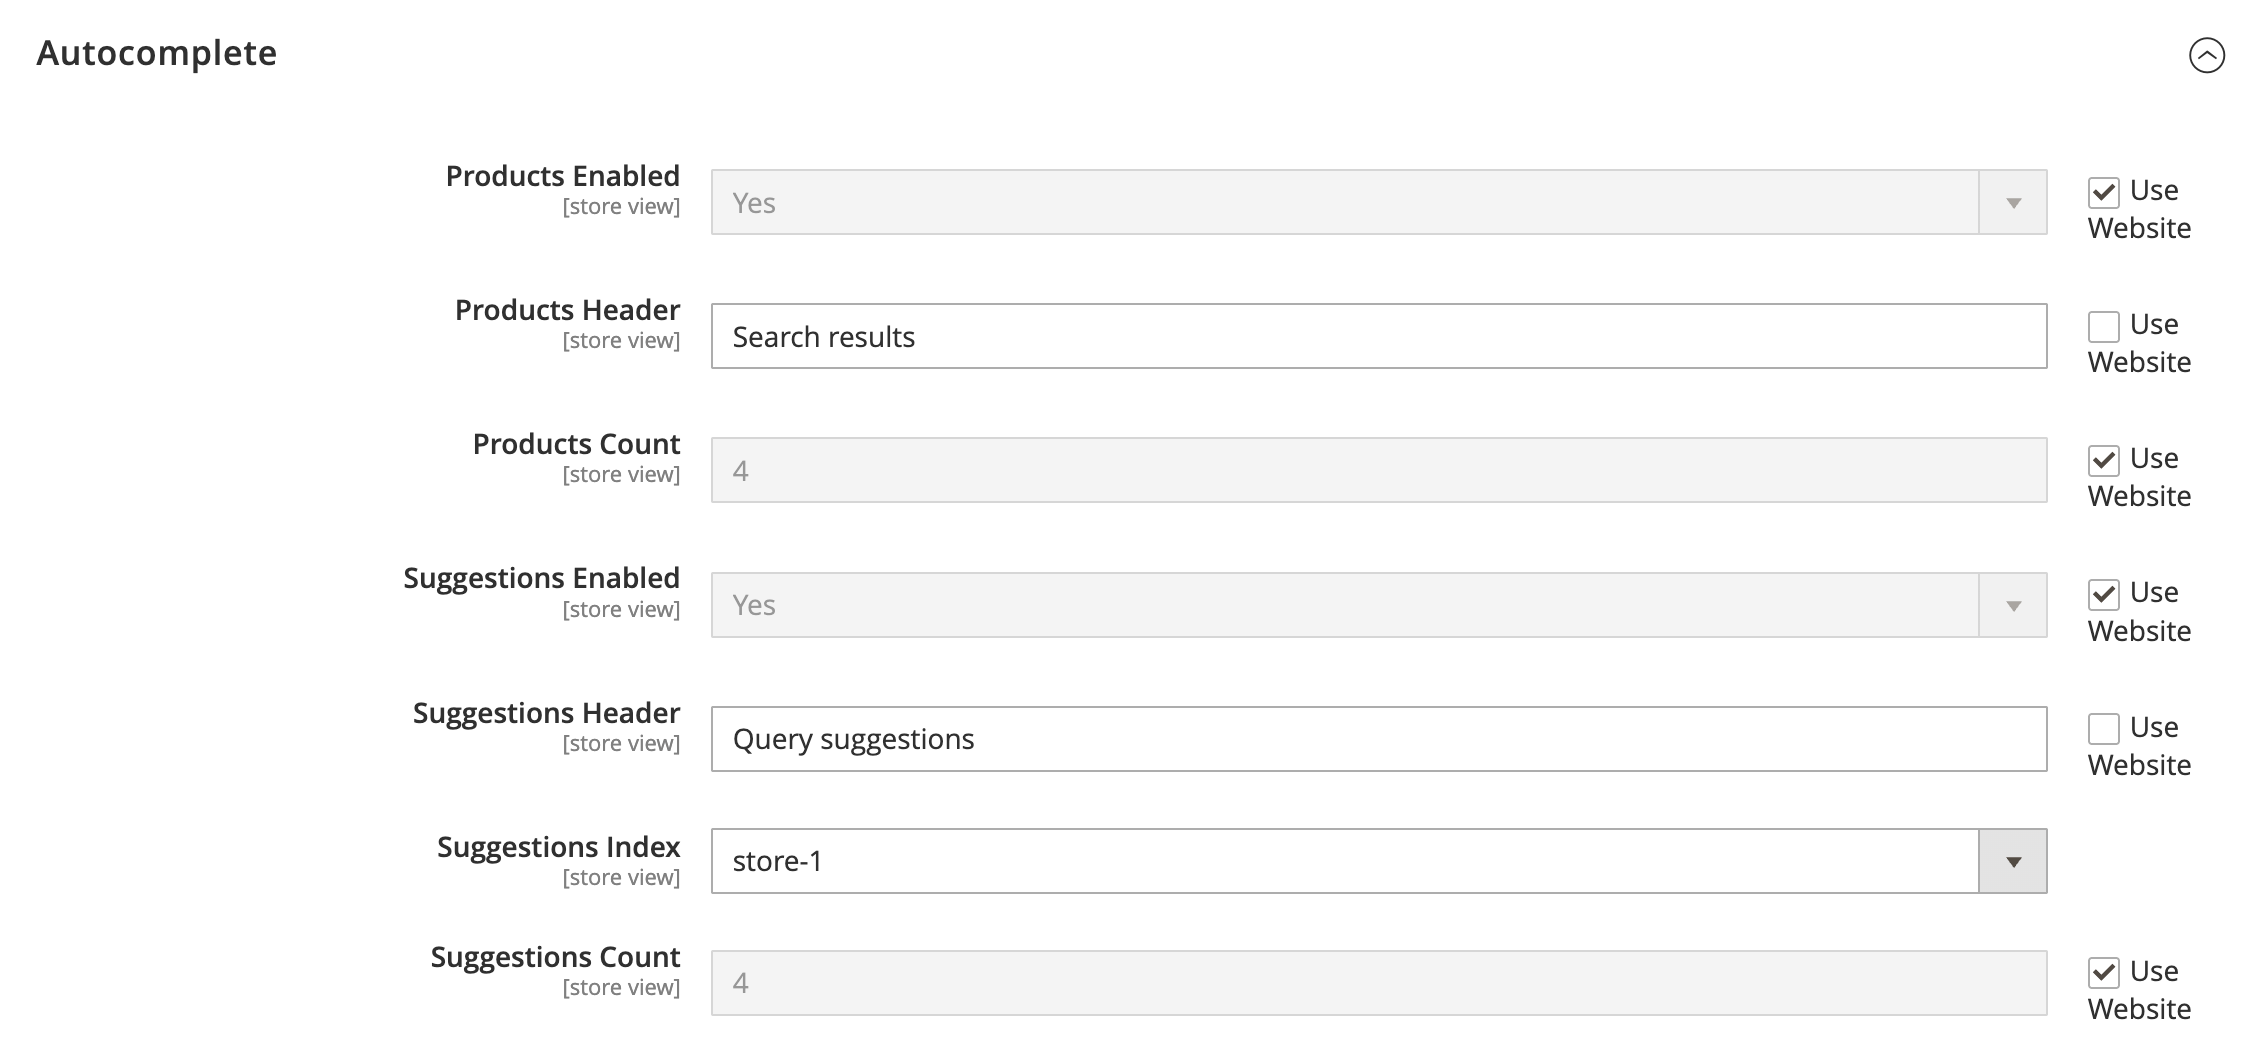
Task: Click the Autocomplete section heading
Action: (157, 53)
